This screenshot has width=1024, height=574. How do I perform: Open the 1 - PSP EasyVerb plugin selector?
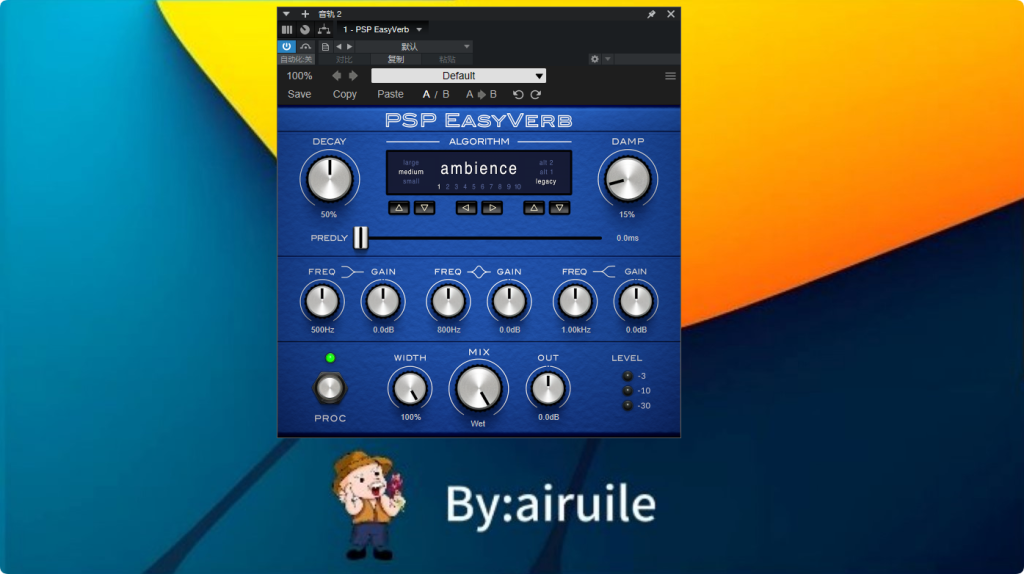click(382, 29)
